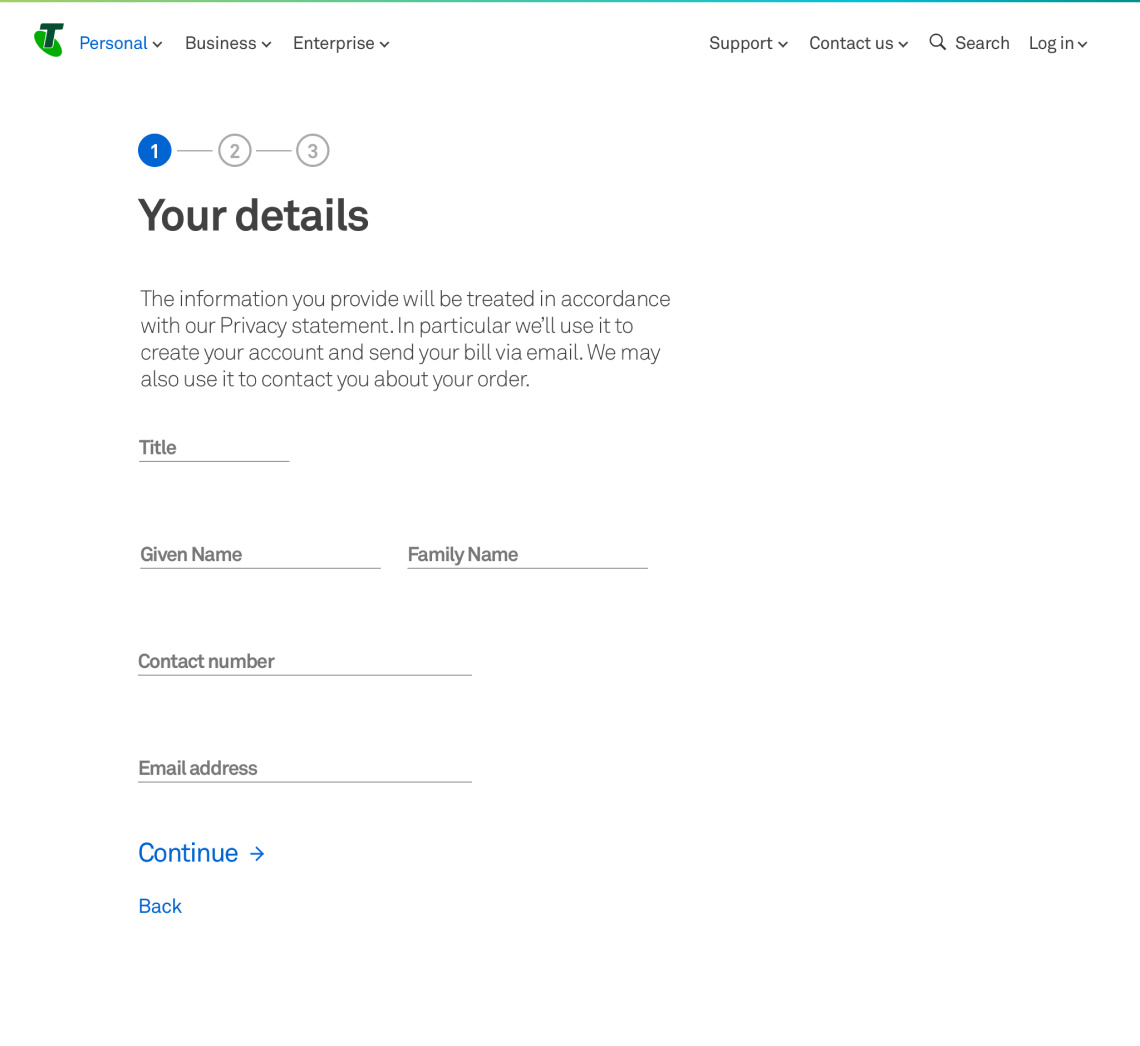This screenshot has width=1140, height=1046.
Task: Open the Support menu
Action: [x=741, y=43]
